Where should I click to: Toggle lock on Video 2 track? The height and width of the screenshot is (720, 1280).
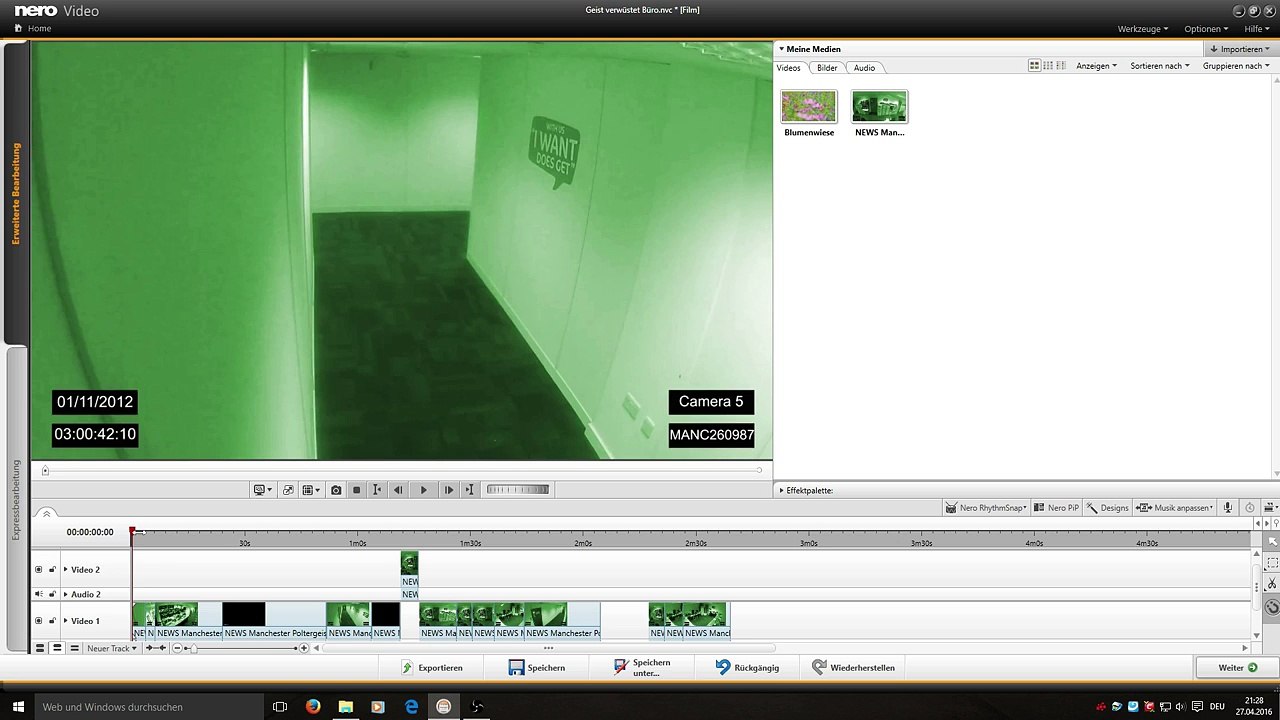coord(52,570)
